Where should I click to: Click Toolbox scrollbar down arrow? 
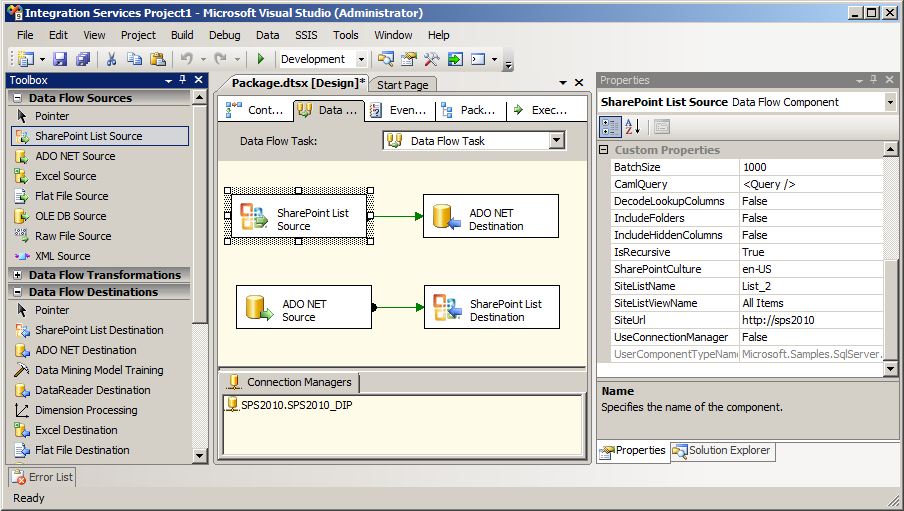click(x=199, y=456)
